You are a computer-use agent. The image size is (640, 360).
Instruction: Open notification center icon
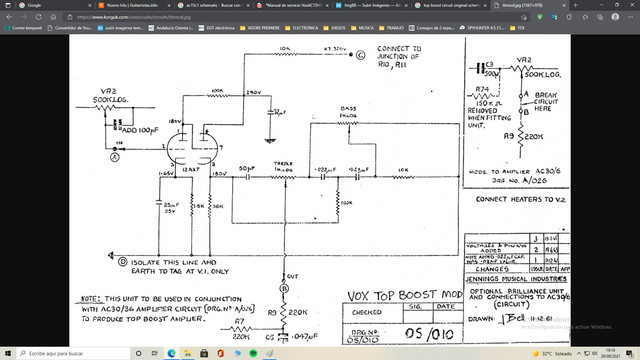(630, 353)
